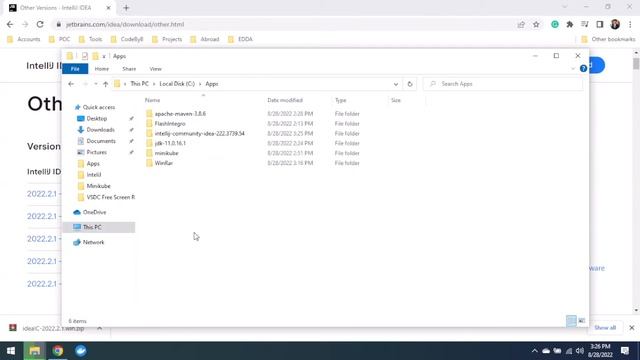Screen dimensions: 640x360
Task: Sort by Name column header
Action: click(152, 100)
